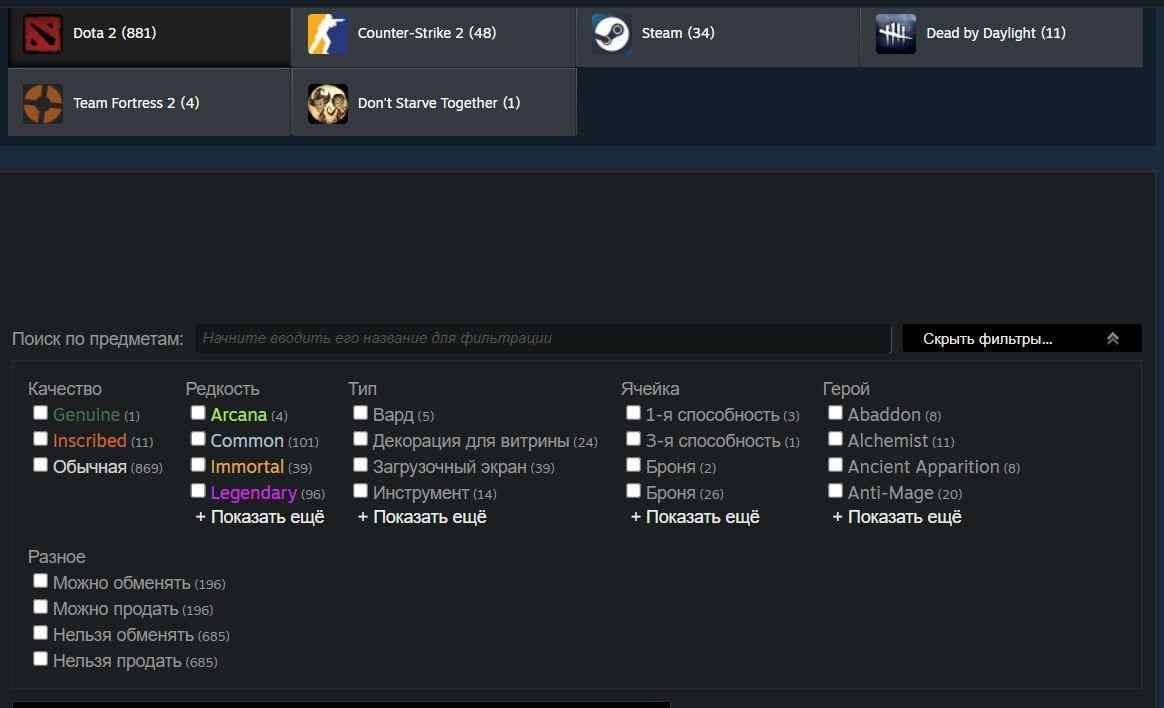
Task: Toggle the Anti-Mage hero checkbox
Action: (x=835, y=491)
